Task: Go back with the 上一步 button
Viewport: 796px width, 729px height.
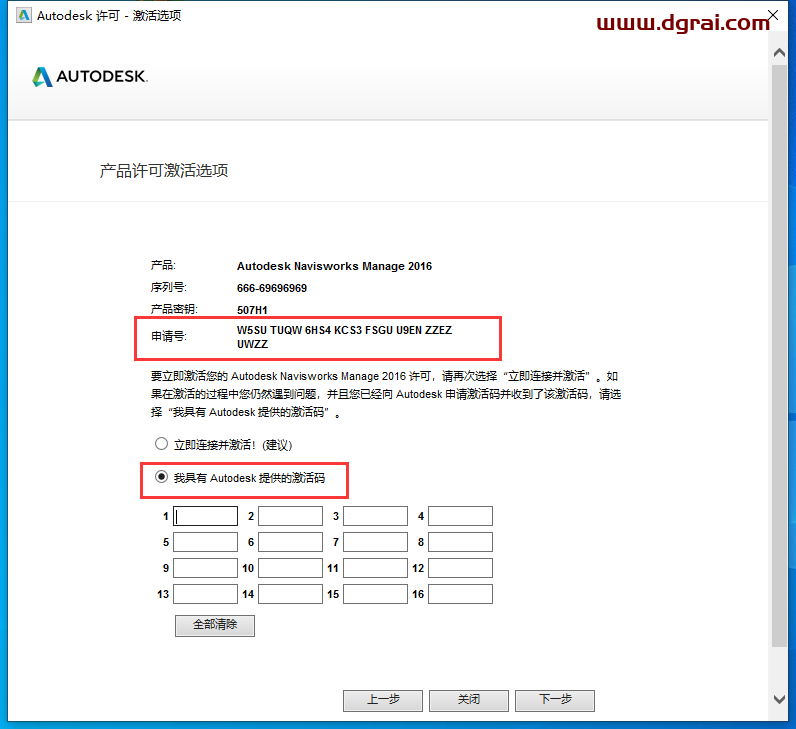Action: (x=383, y=701)
